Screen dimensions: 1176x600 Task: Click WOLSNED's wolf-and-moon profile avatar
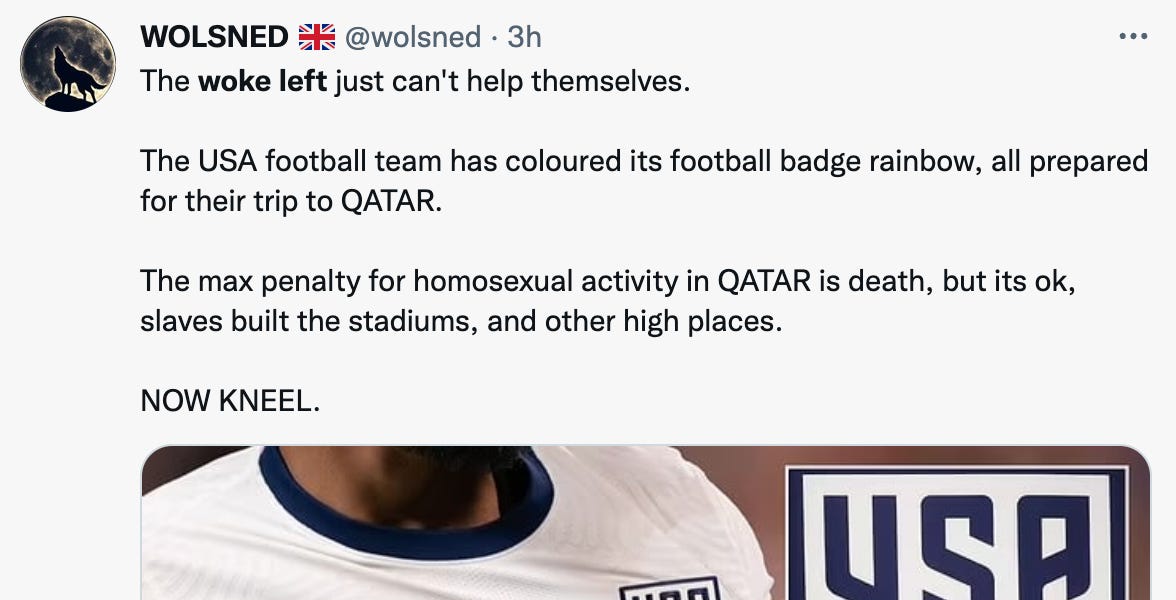pos(68,58)
